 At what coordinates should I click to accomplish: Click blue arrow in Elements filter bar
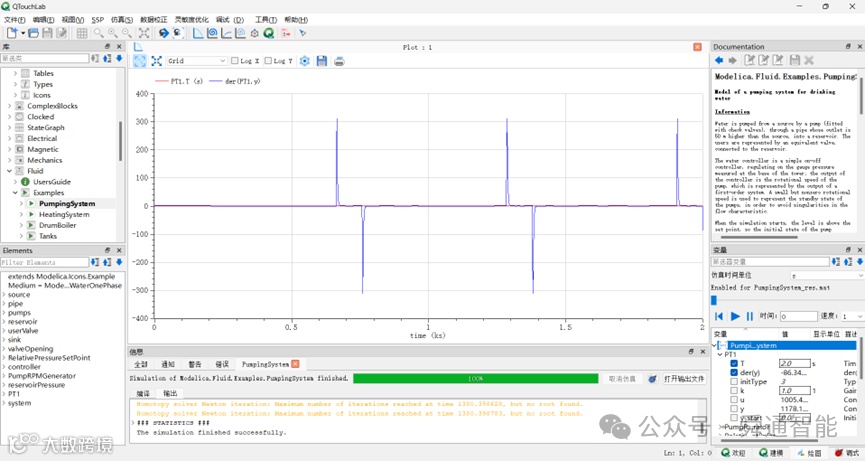tap(119, 262)
